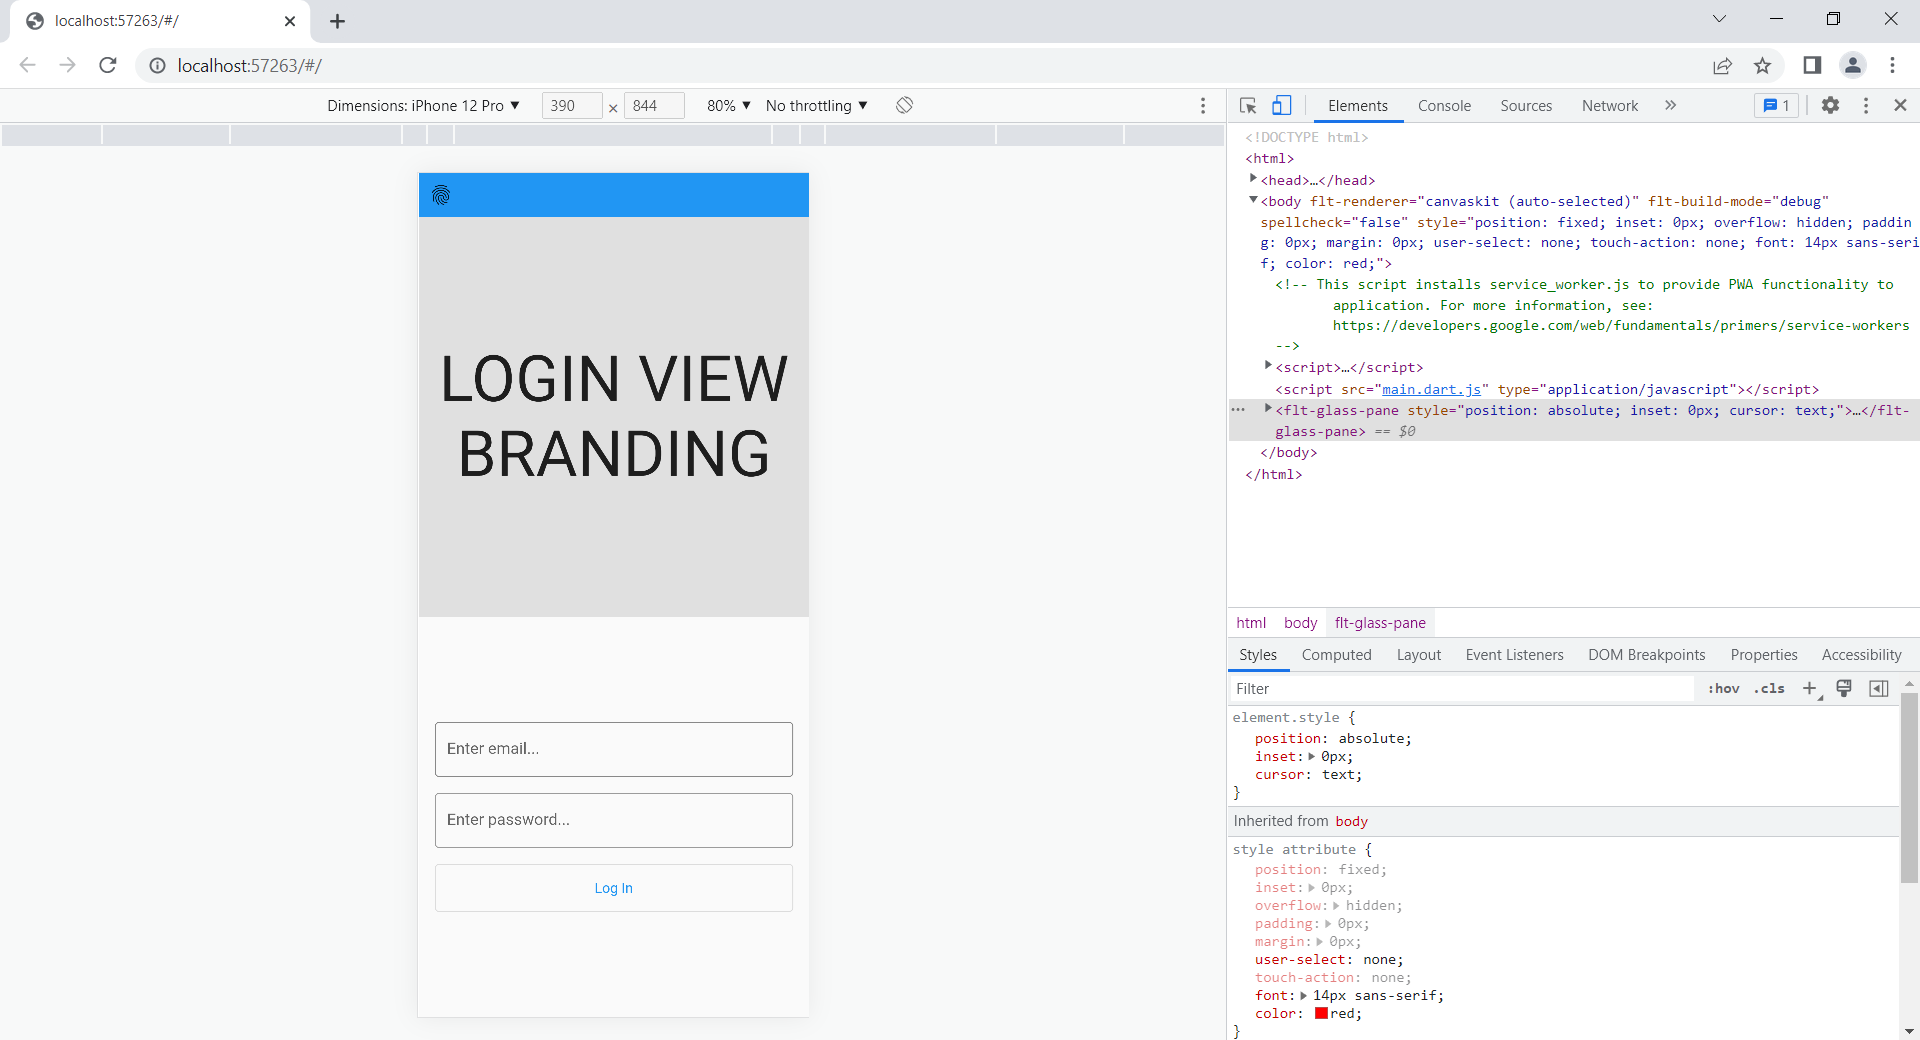This screenshot has height=1040, width=1920.
Task: Open the Properties tab
Action: pyautogui.click(x=1763, y=655)
